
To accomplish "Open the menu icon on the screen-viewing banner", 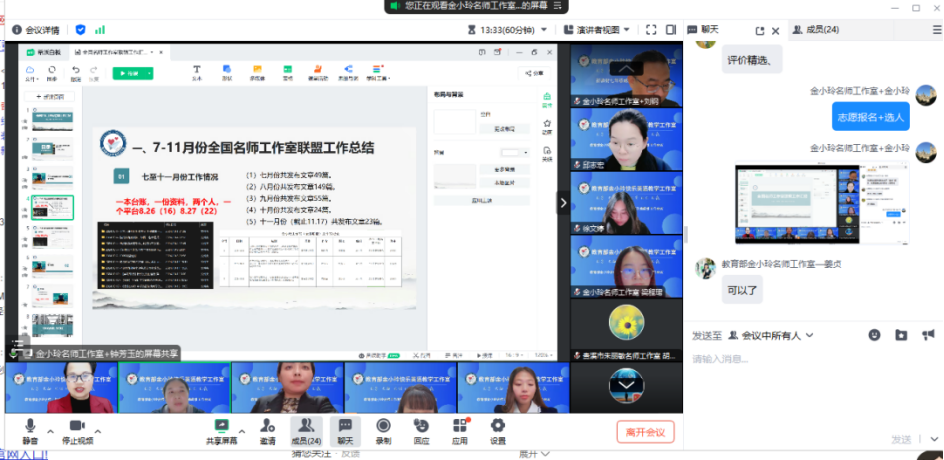I will pyautogui.click(x=557, y=5).
